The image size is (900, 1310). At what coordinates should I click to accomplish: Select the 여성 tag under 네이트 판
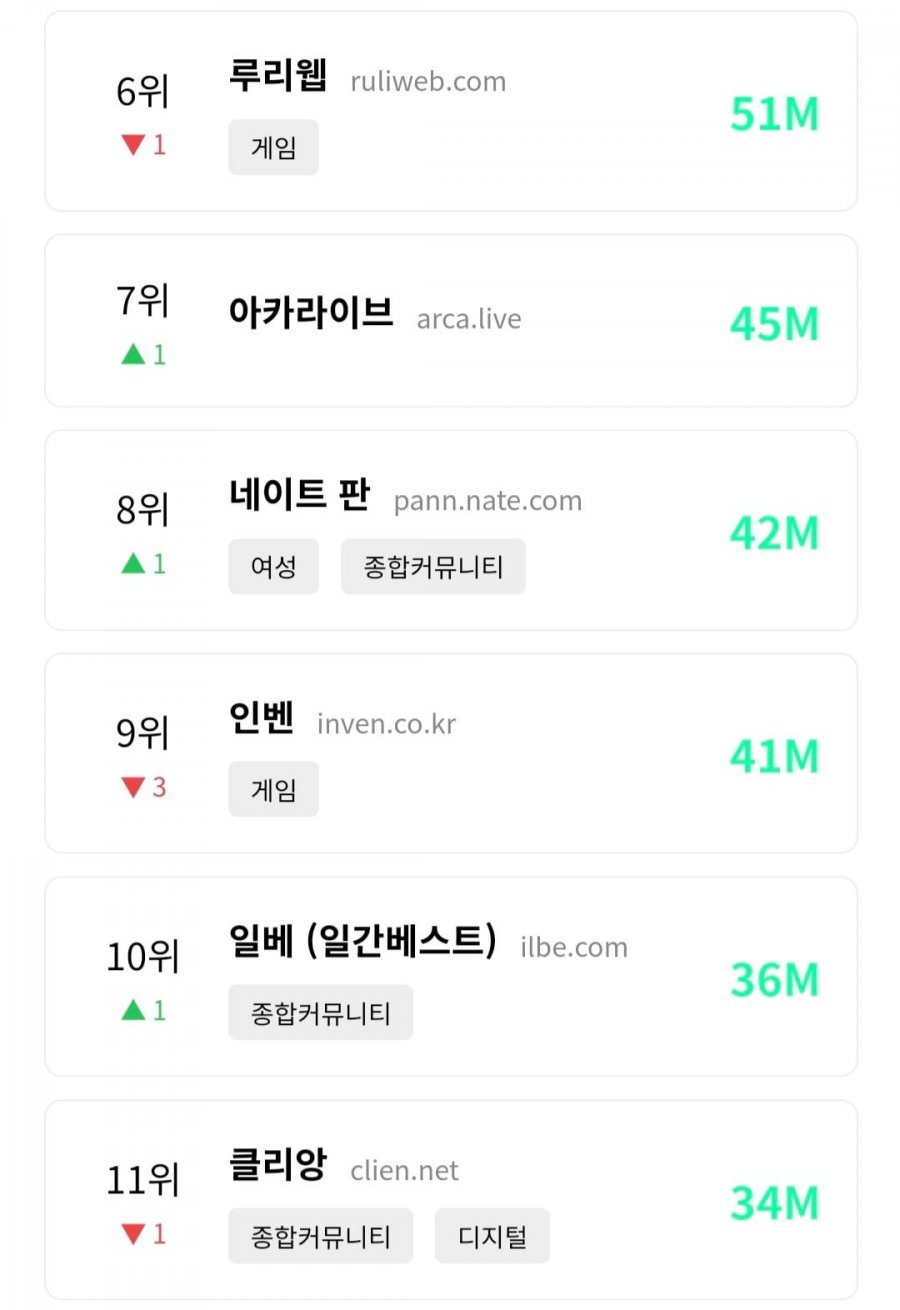pos(273,567)
